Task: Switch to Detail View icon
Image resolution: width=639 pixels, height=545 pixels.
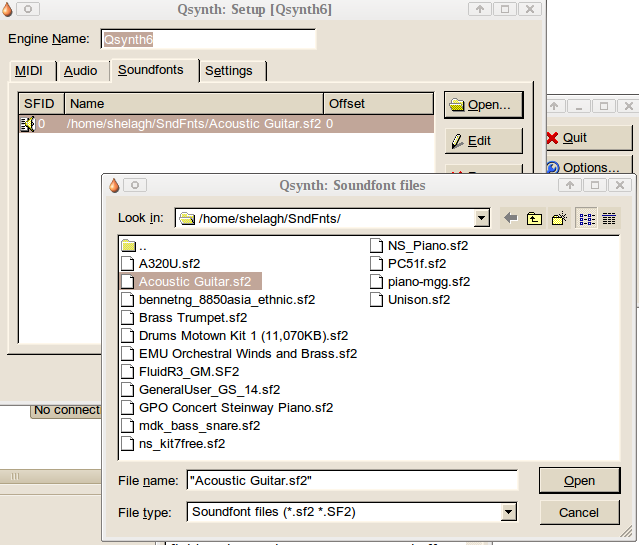Action: [609, 218]
